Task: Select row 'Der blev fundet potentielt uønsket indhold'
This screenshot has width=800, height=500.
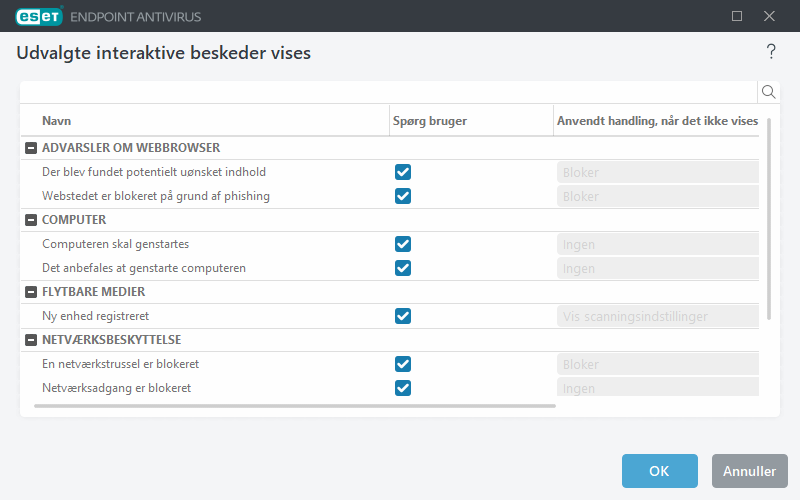Action: [154, 172]
